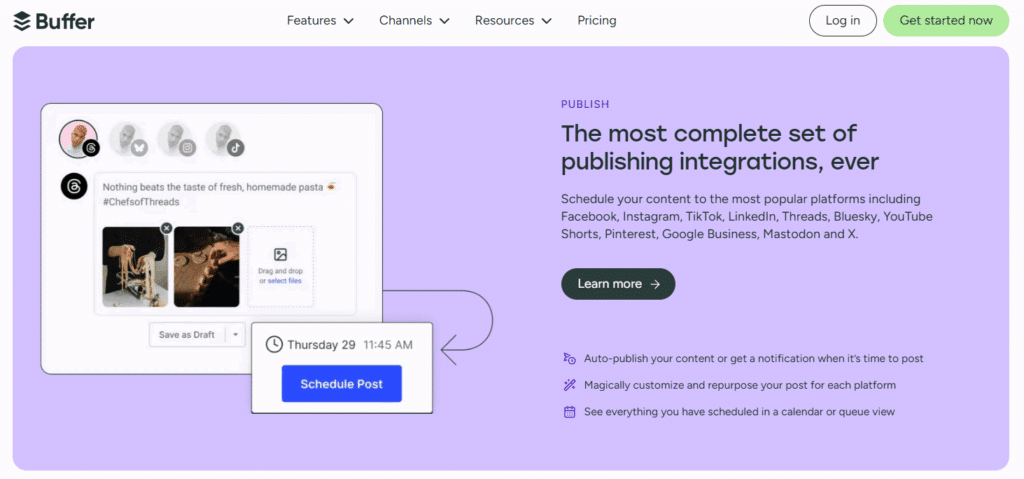Image resolution: width=1024 pixels, height=479 pixels.
Task: Click the clock icon beside Thursday 29
Action: tap(274, 344)
